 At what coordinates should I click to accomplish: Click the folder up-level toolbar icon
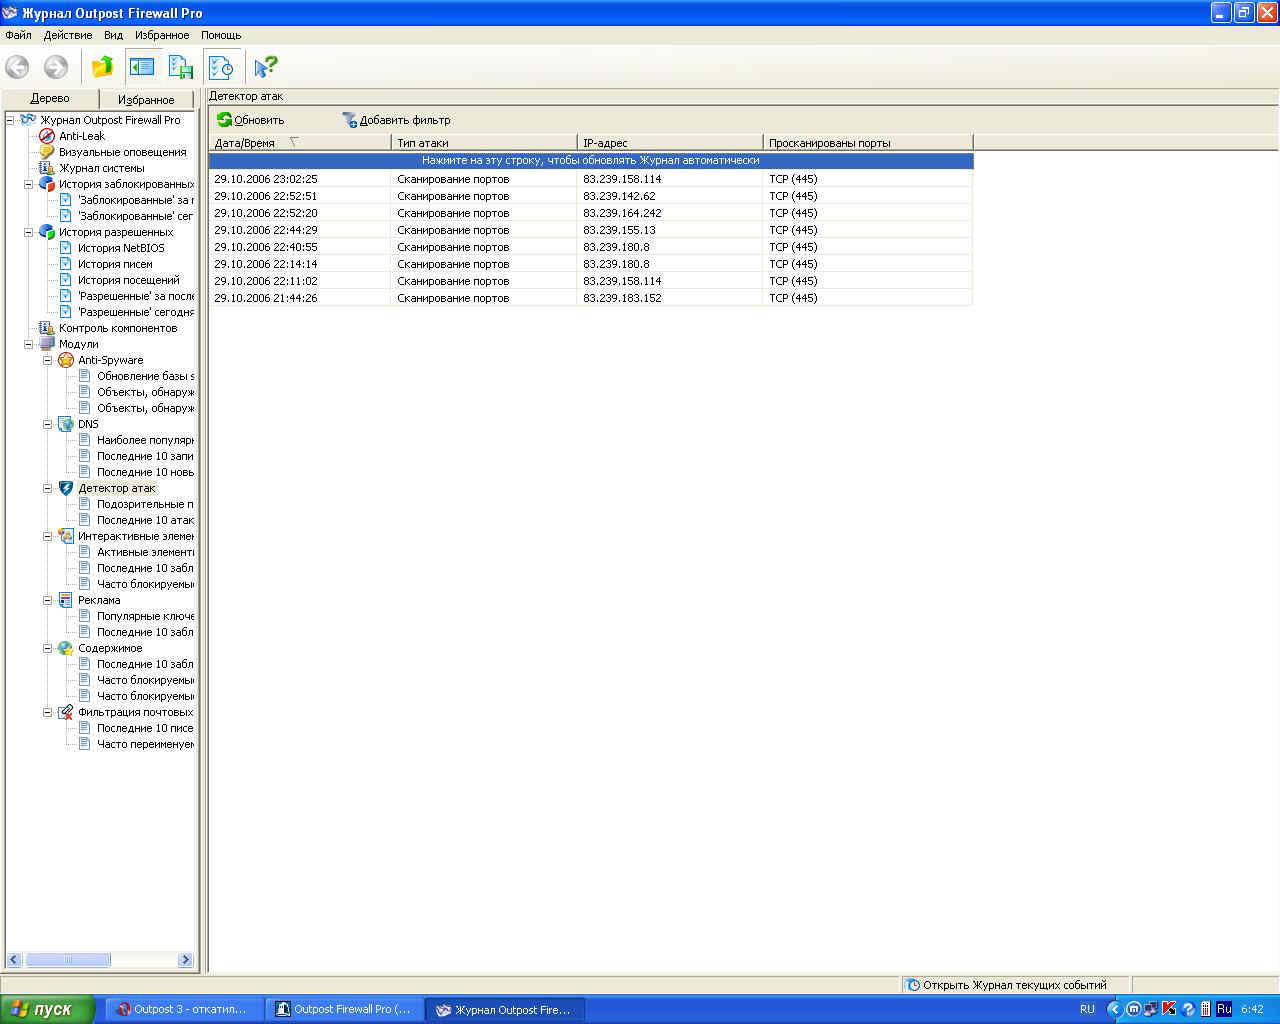(102, 67)
